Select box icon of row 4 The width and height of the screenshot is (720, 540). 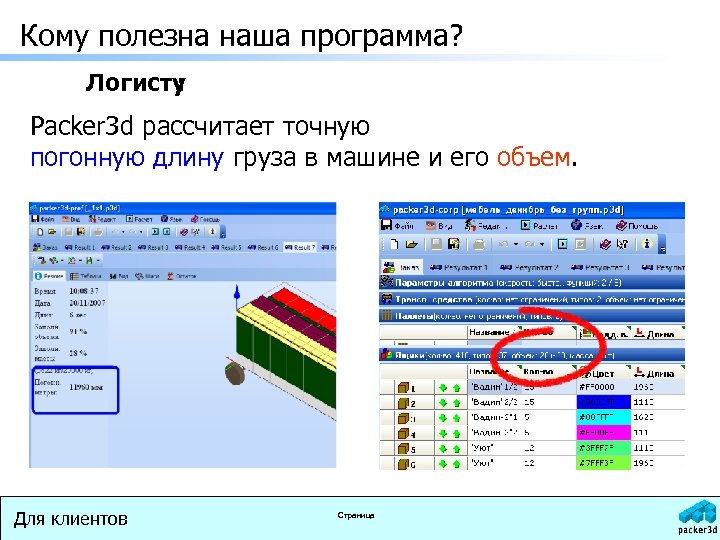pyautogui.click(x=404, y=433)
